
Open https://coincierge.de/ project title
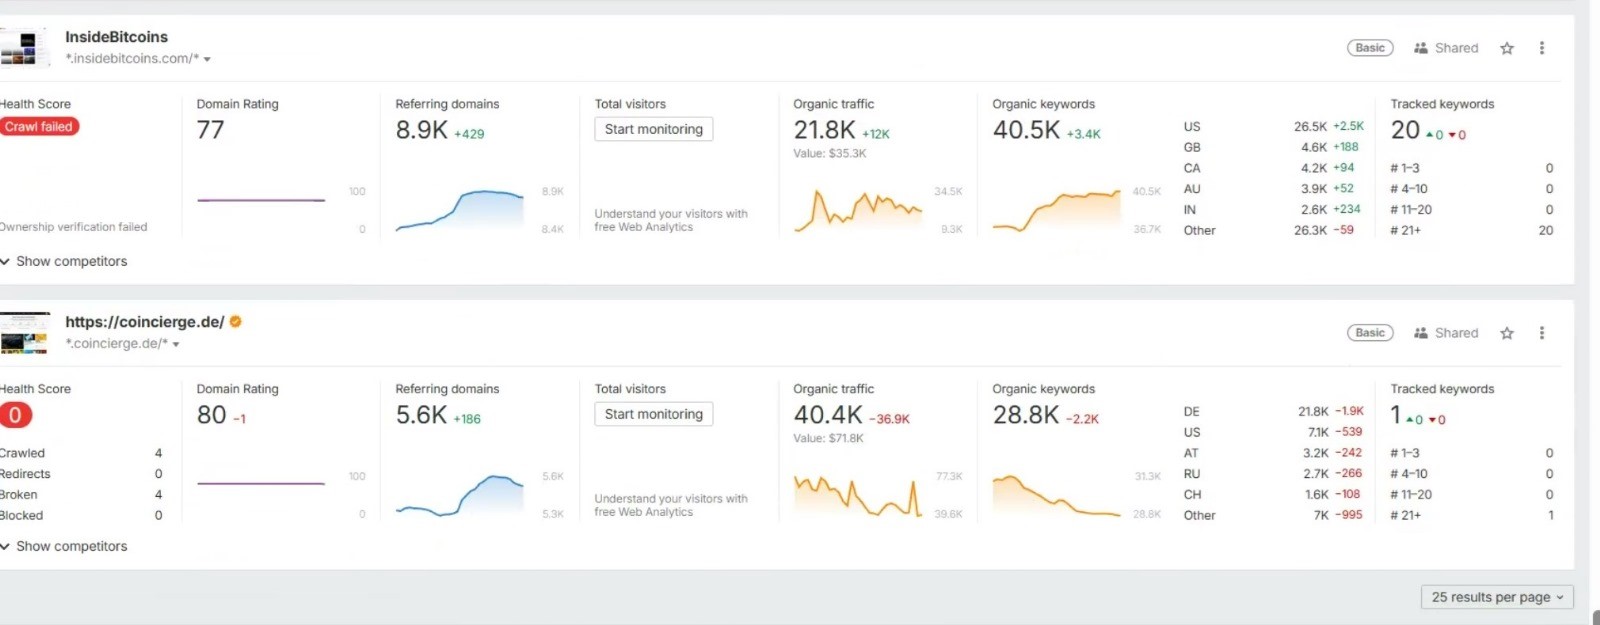pyautogui.click(x=145, y=322)
